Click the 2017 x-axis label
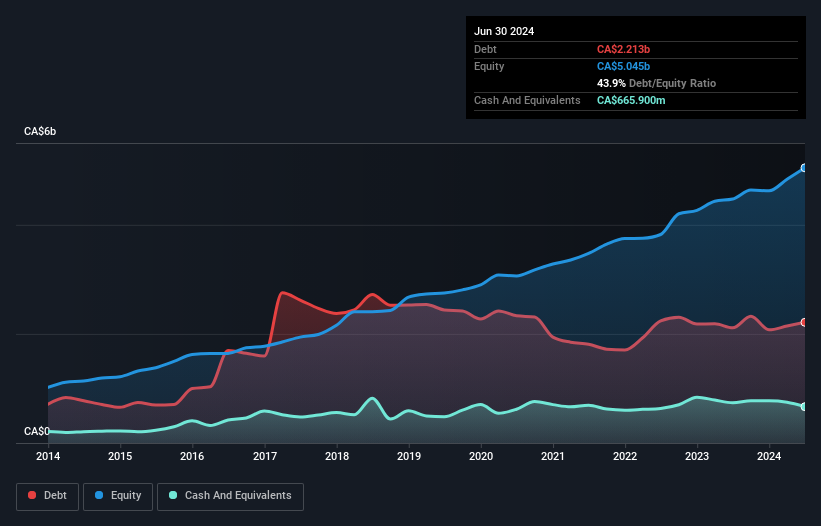This screenshot has height=526, width=821. pos(265,456)
